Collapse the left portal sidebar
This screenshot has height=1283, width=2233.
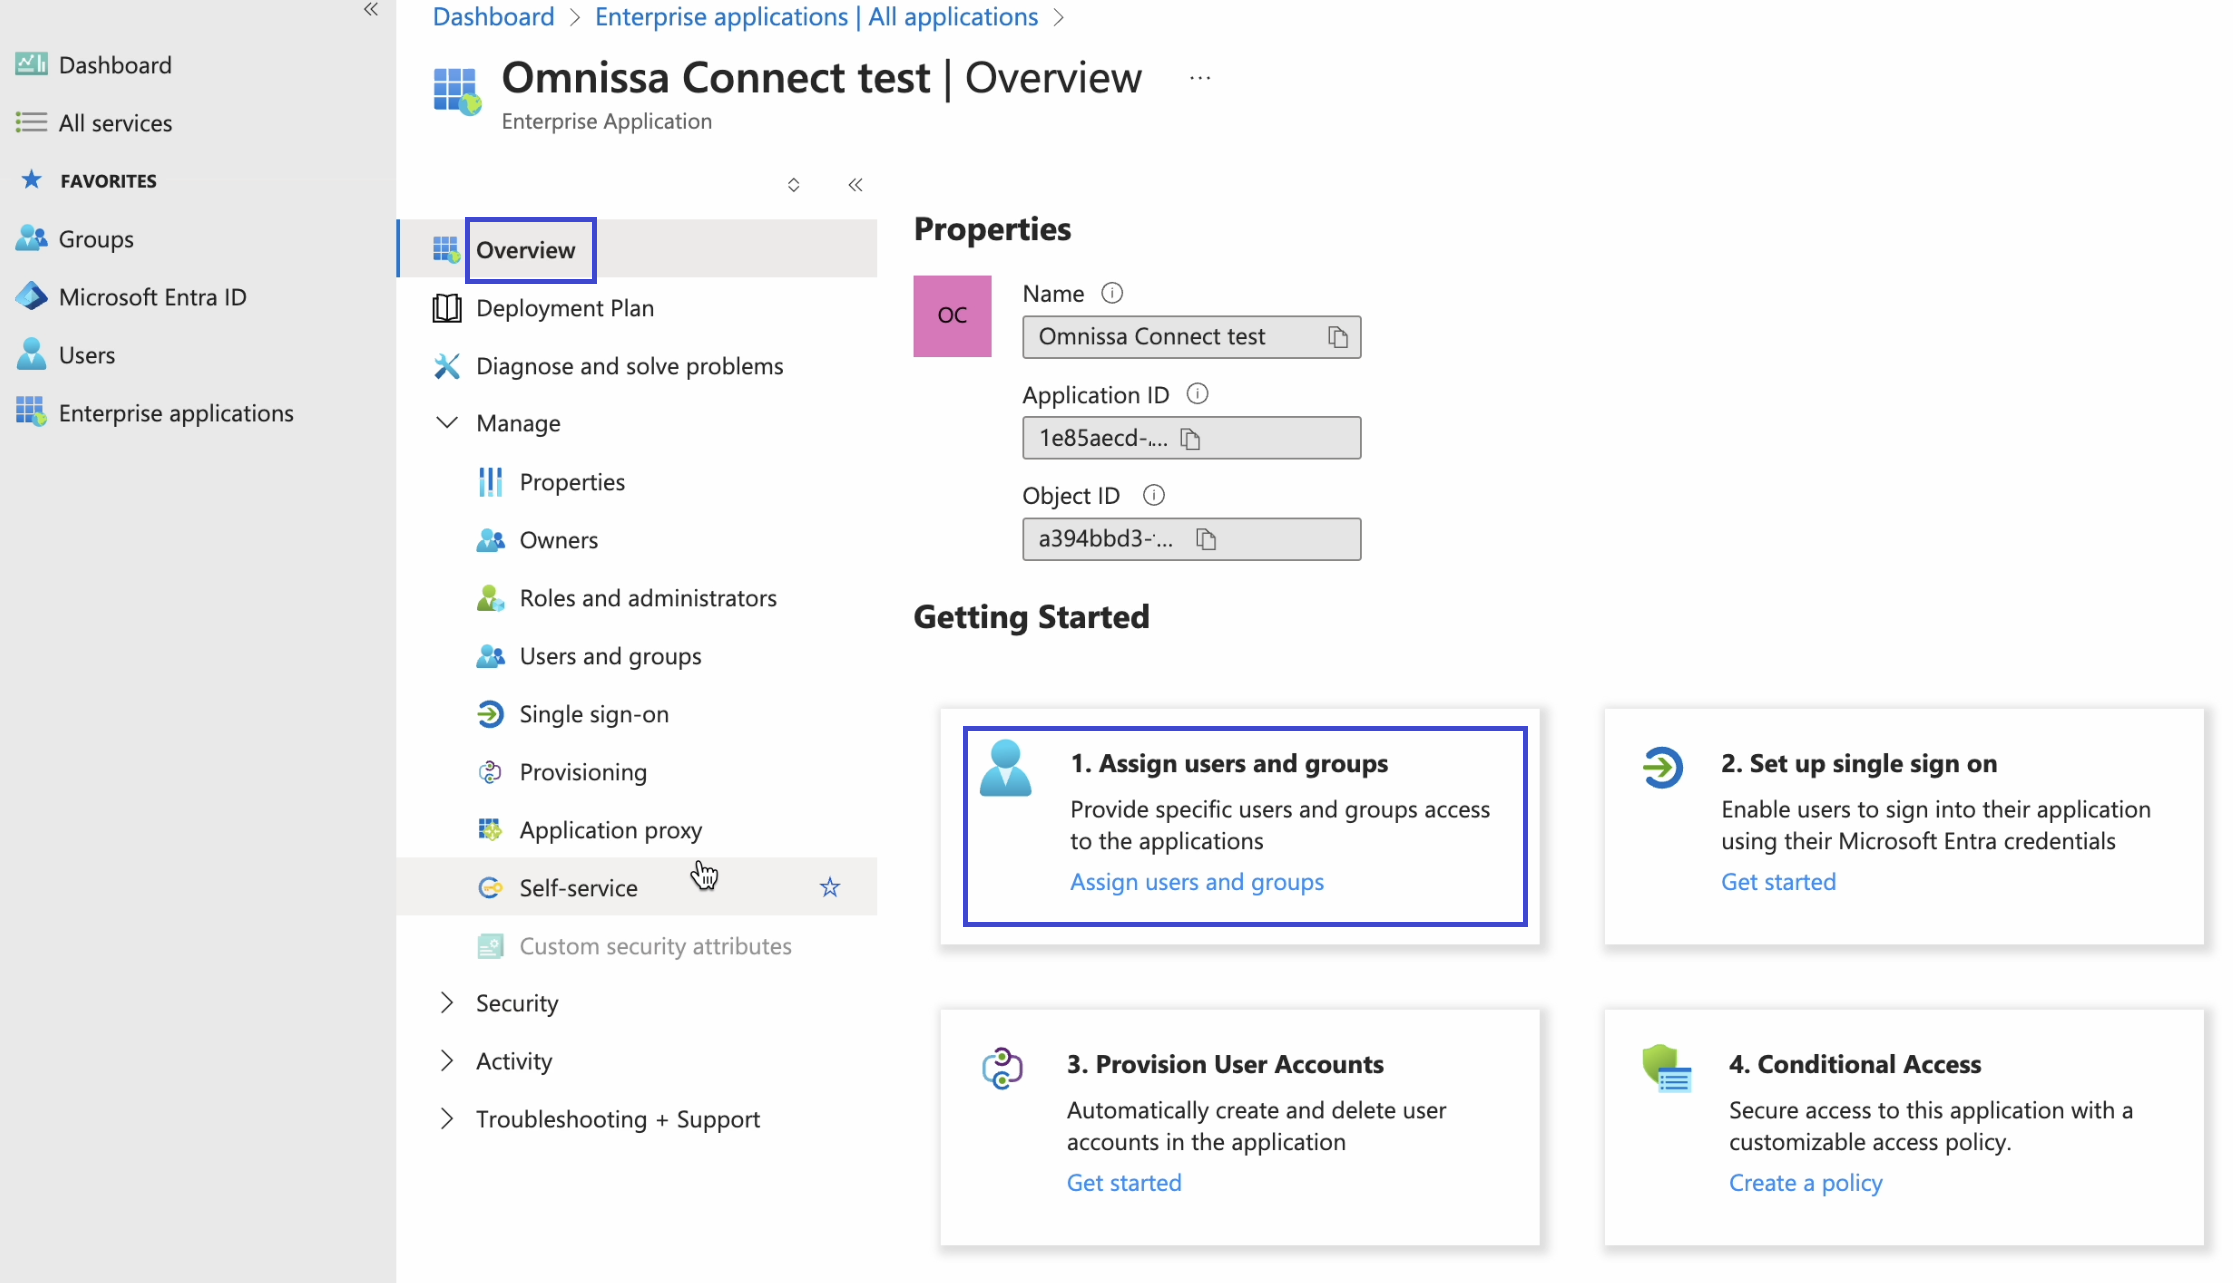pos(371,10)
